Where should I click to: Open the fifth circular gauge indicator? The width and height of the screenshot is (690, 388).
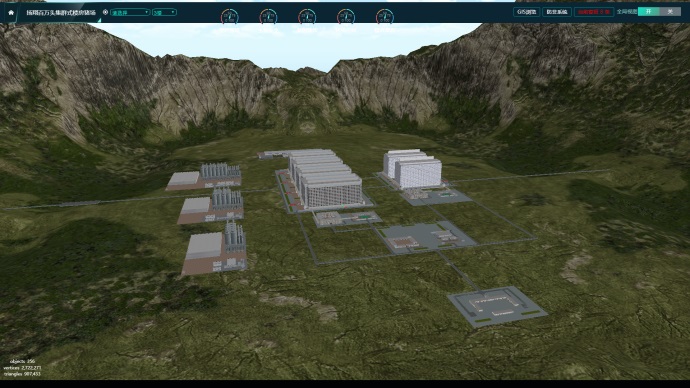385,17
